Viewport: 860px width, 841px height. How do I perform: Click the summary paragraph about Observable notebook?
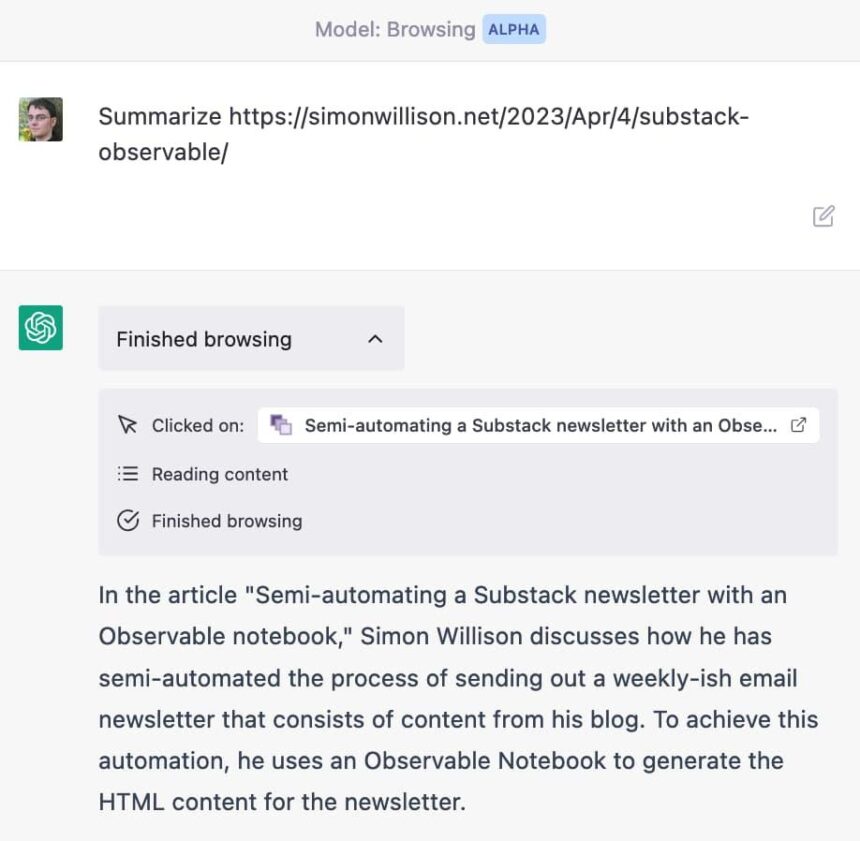(x=459, y=698)
